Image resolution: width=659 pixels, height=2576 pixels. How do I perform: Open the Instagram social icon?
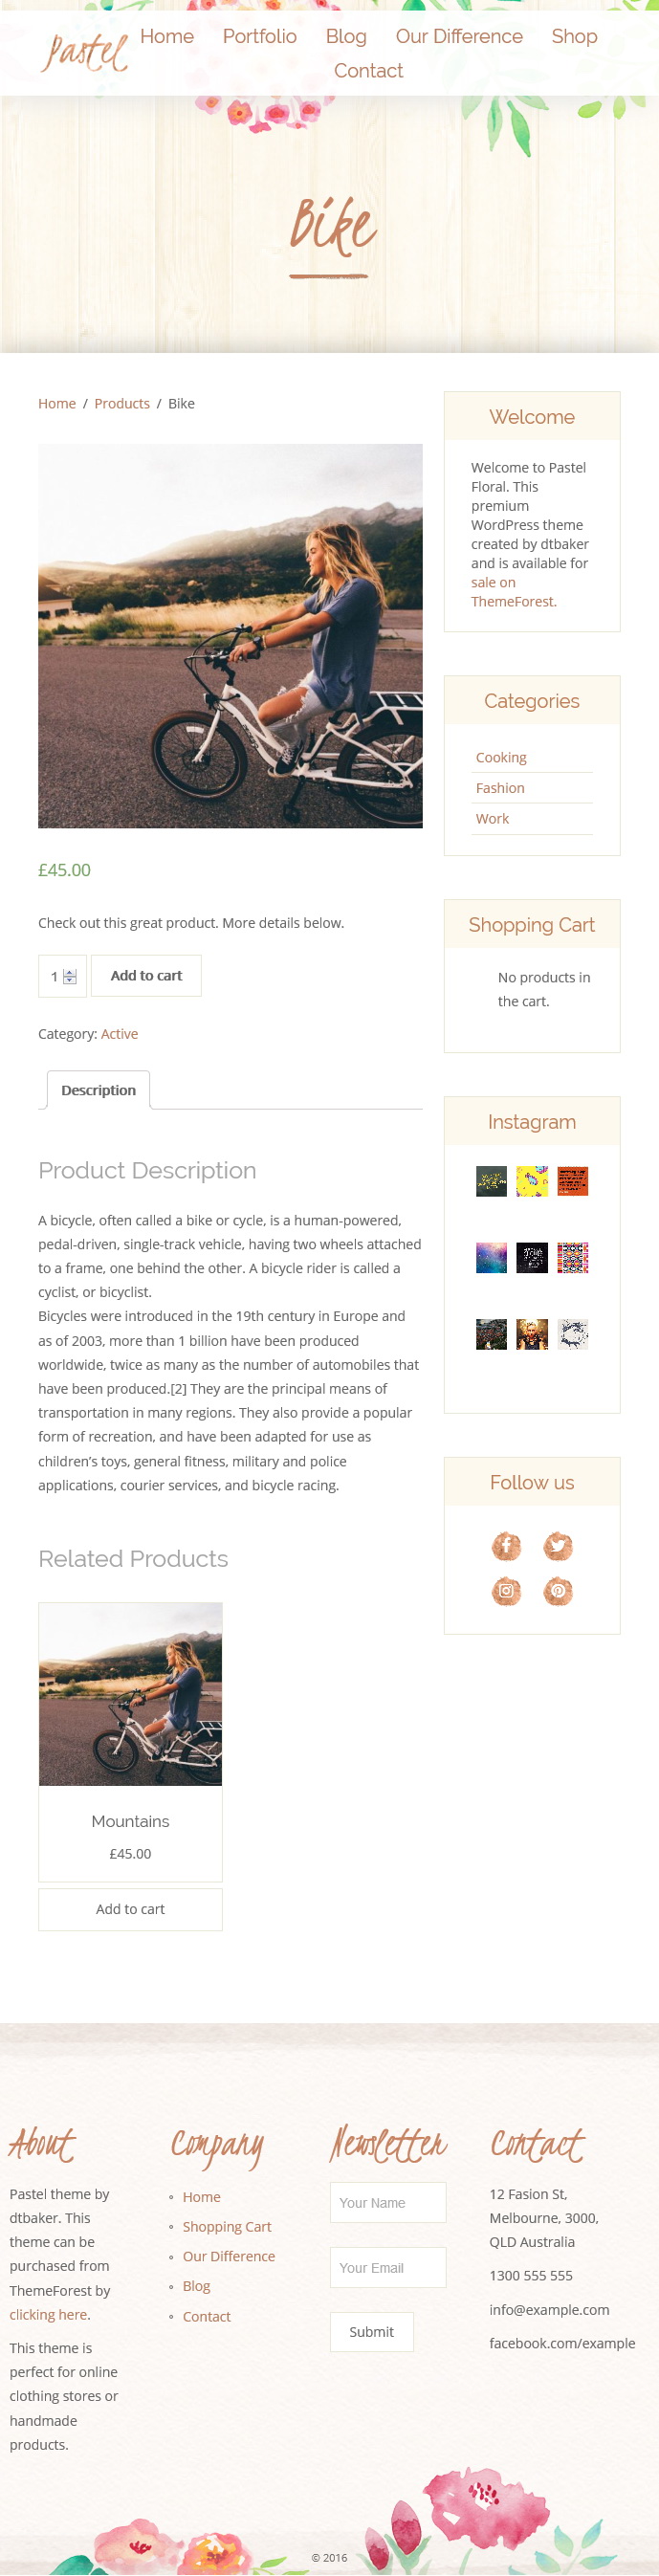[x=506, y=1591]
